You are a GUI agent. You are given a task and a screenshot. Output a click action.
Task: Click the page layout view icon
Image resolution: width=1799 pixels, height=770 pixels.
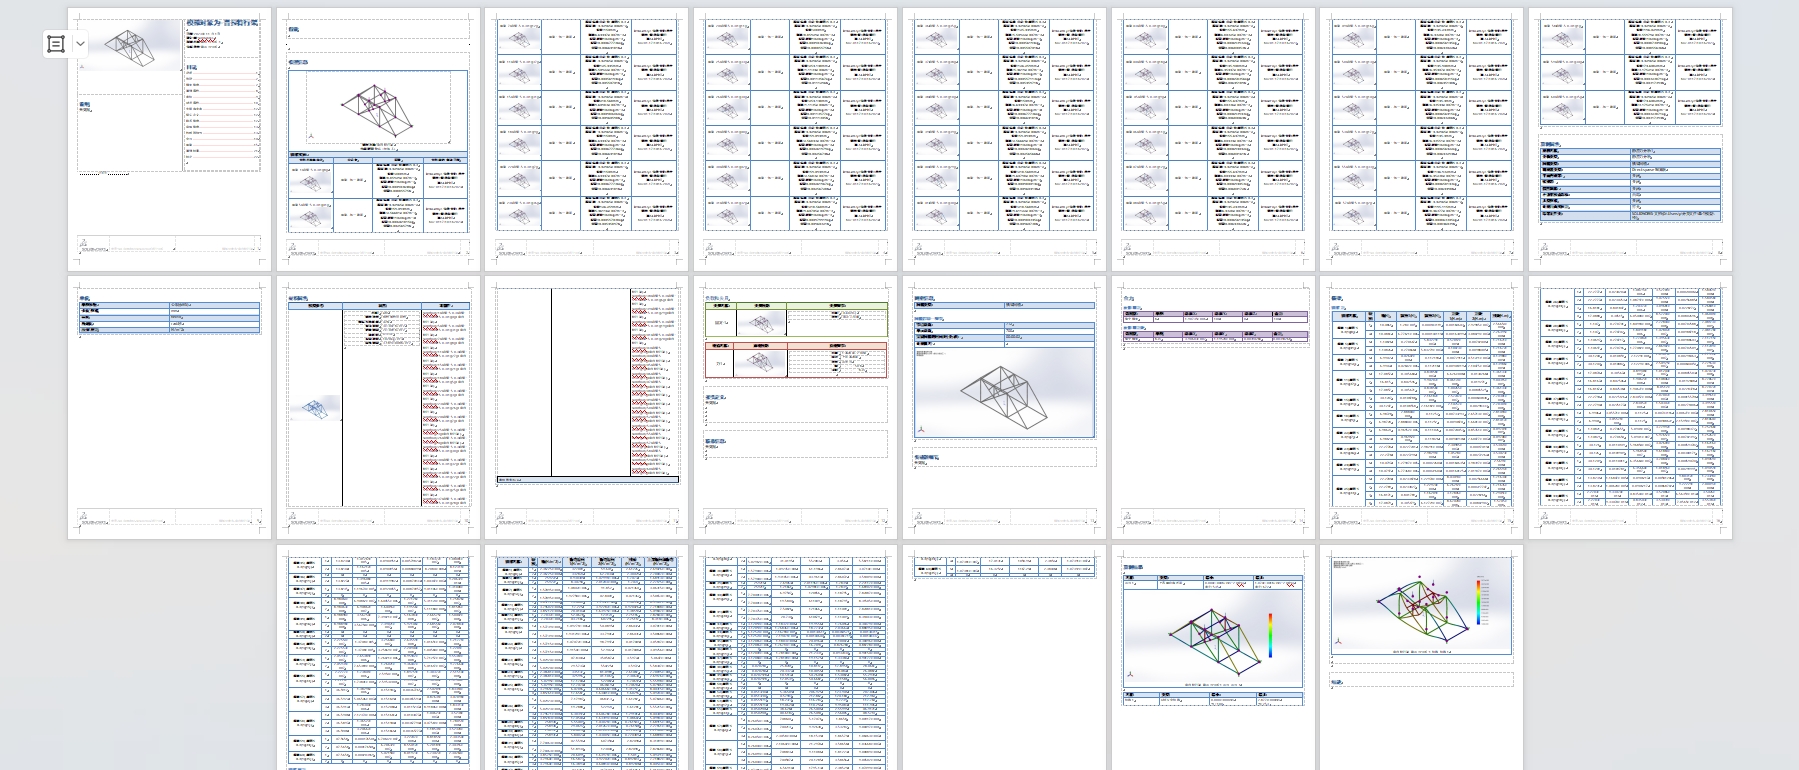tap(56, 44)
